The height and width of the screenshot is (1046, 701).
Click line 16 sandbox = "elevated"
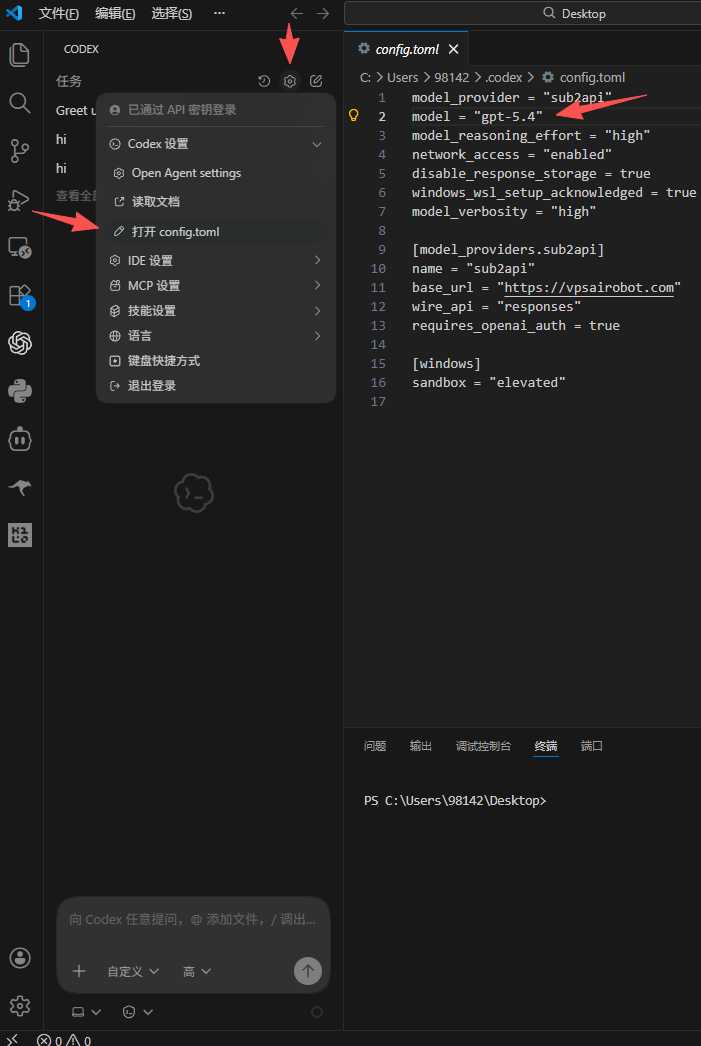[x=489, y=383]
